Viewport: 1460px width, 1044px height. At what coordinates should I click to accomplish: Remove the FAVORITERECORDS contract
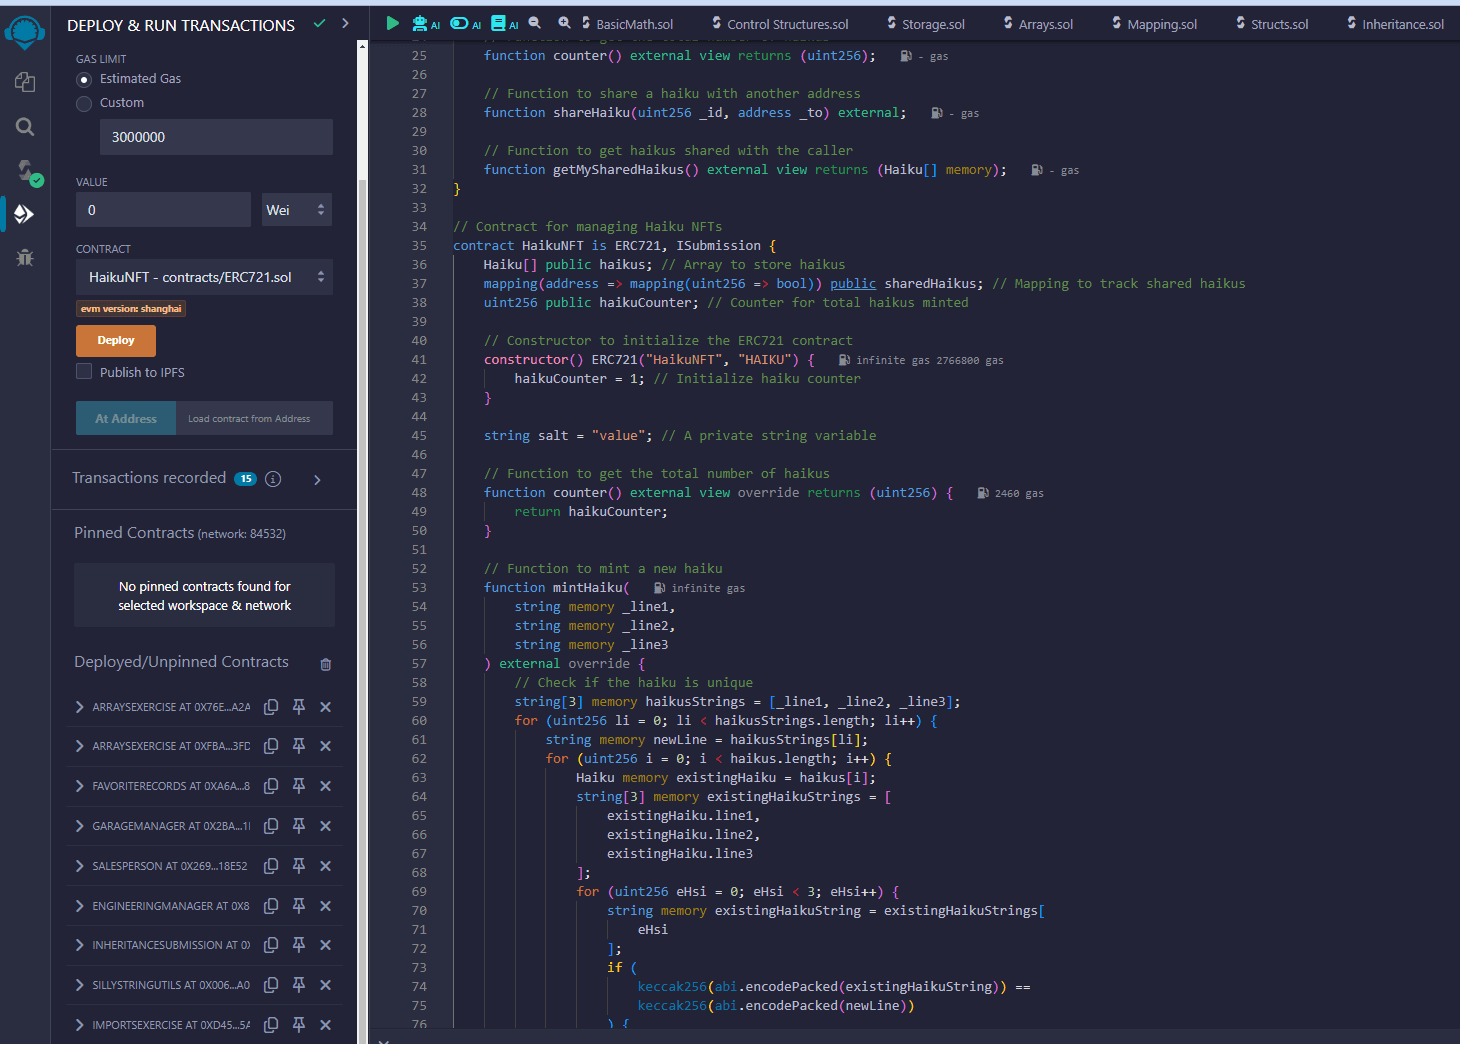(325, 786)
